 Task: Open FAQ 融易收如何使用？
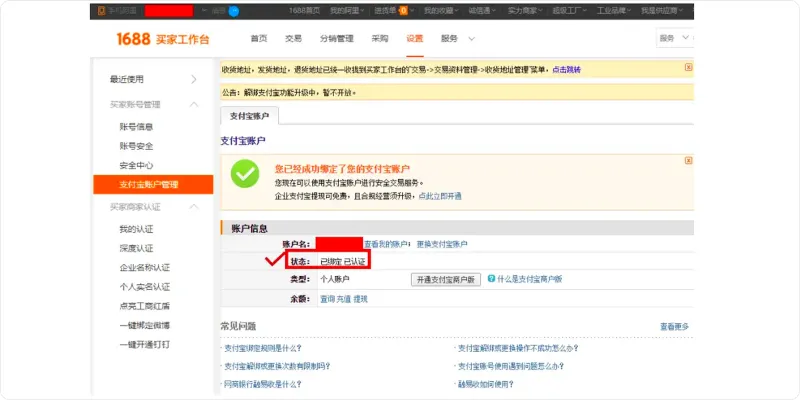click(x=486, y=384)
